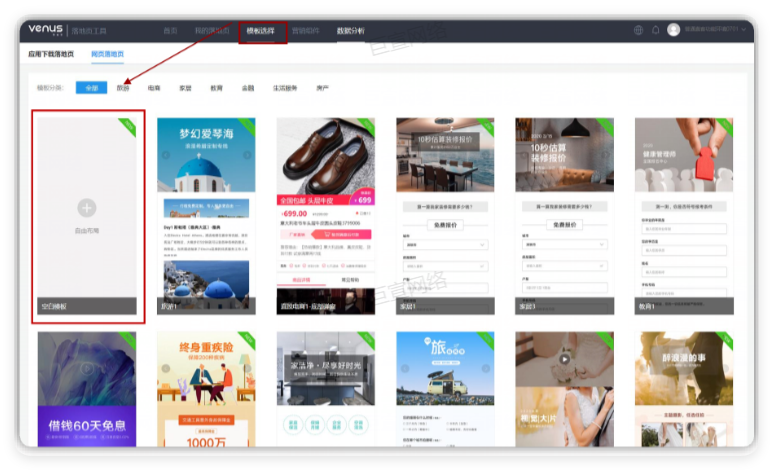Click 免费报价 button in 家居1 preview
The image size is (773, 470).
pyautogui.click(x=445, y=225)
